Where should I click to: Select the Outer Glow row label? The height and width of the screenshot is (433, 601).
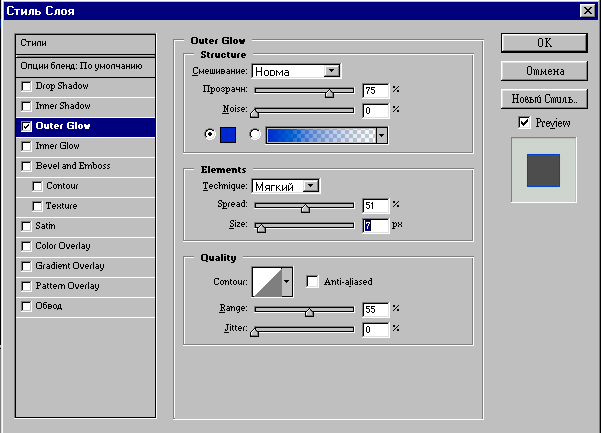tap(63, 126)
